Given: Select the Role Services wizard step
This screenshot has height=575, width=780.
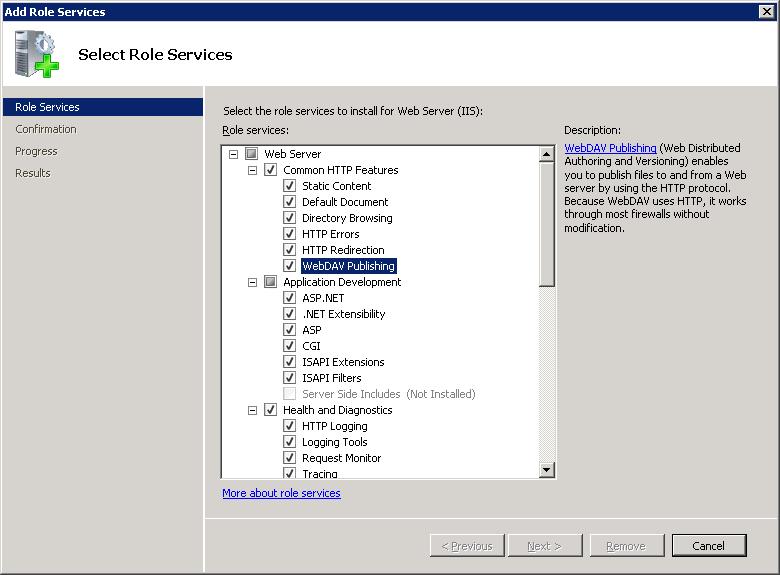Looking at the screenshot, I should (x=47, y=107).
